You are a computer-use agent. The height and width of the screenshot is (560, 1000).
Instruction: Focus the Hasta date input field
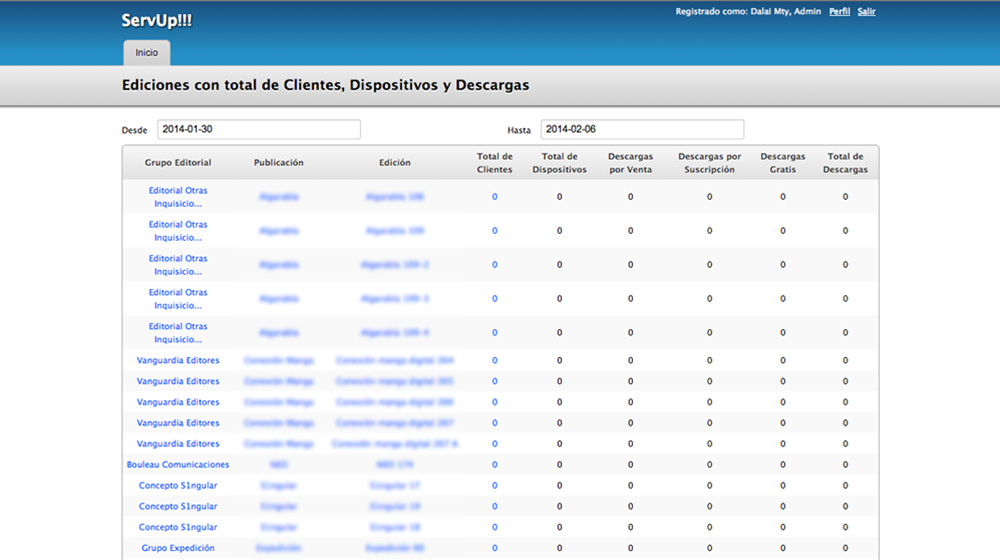click(x=641, y=130)
